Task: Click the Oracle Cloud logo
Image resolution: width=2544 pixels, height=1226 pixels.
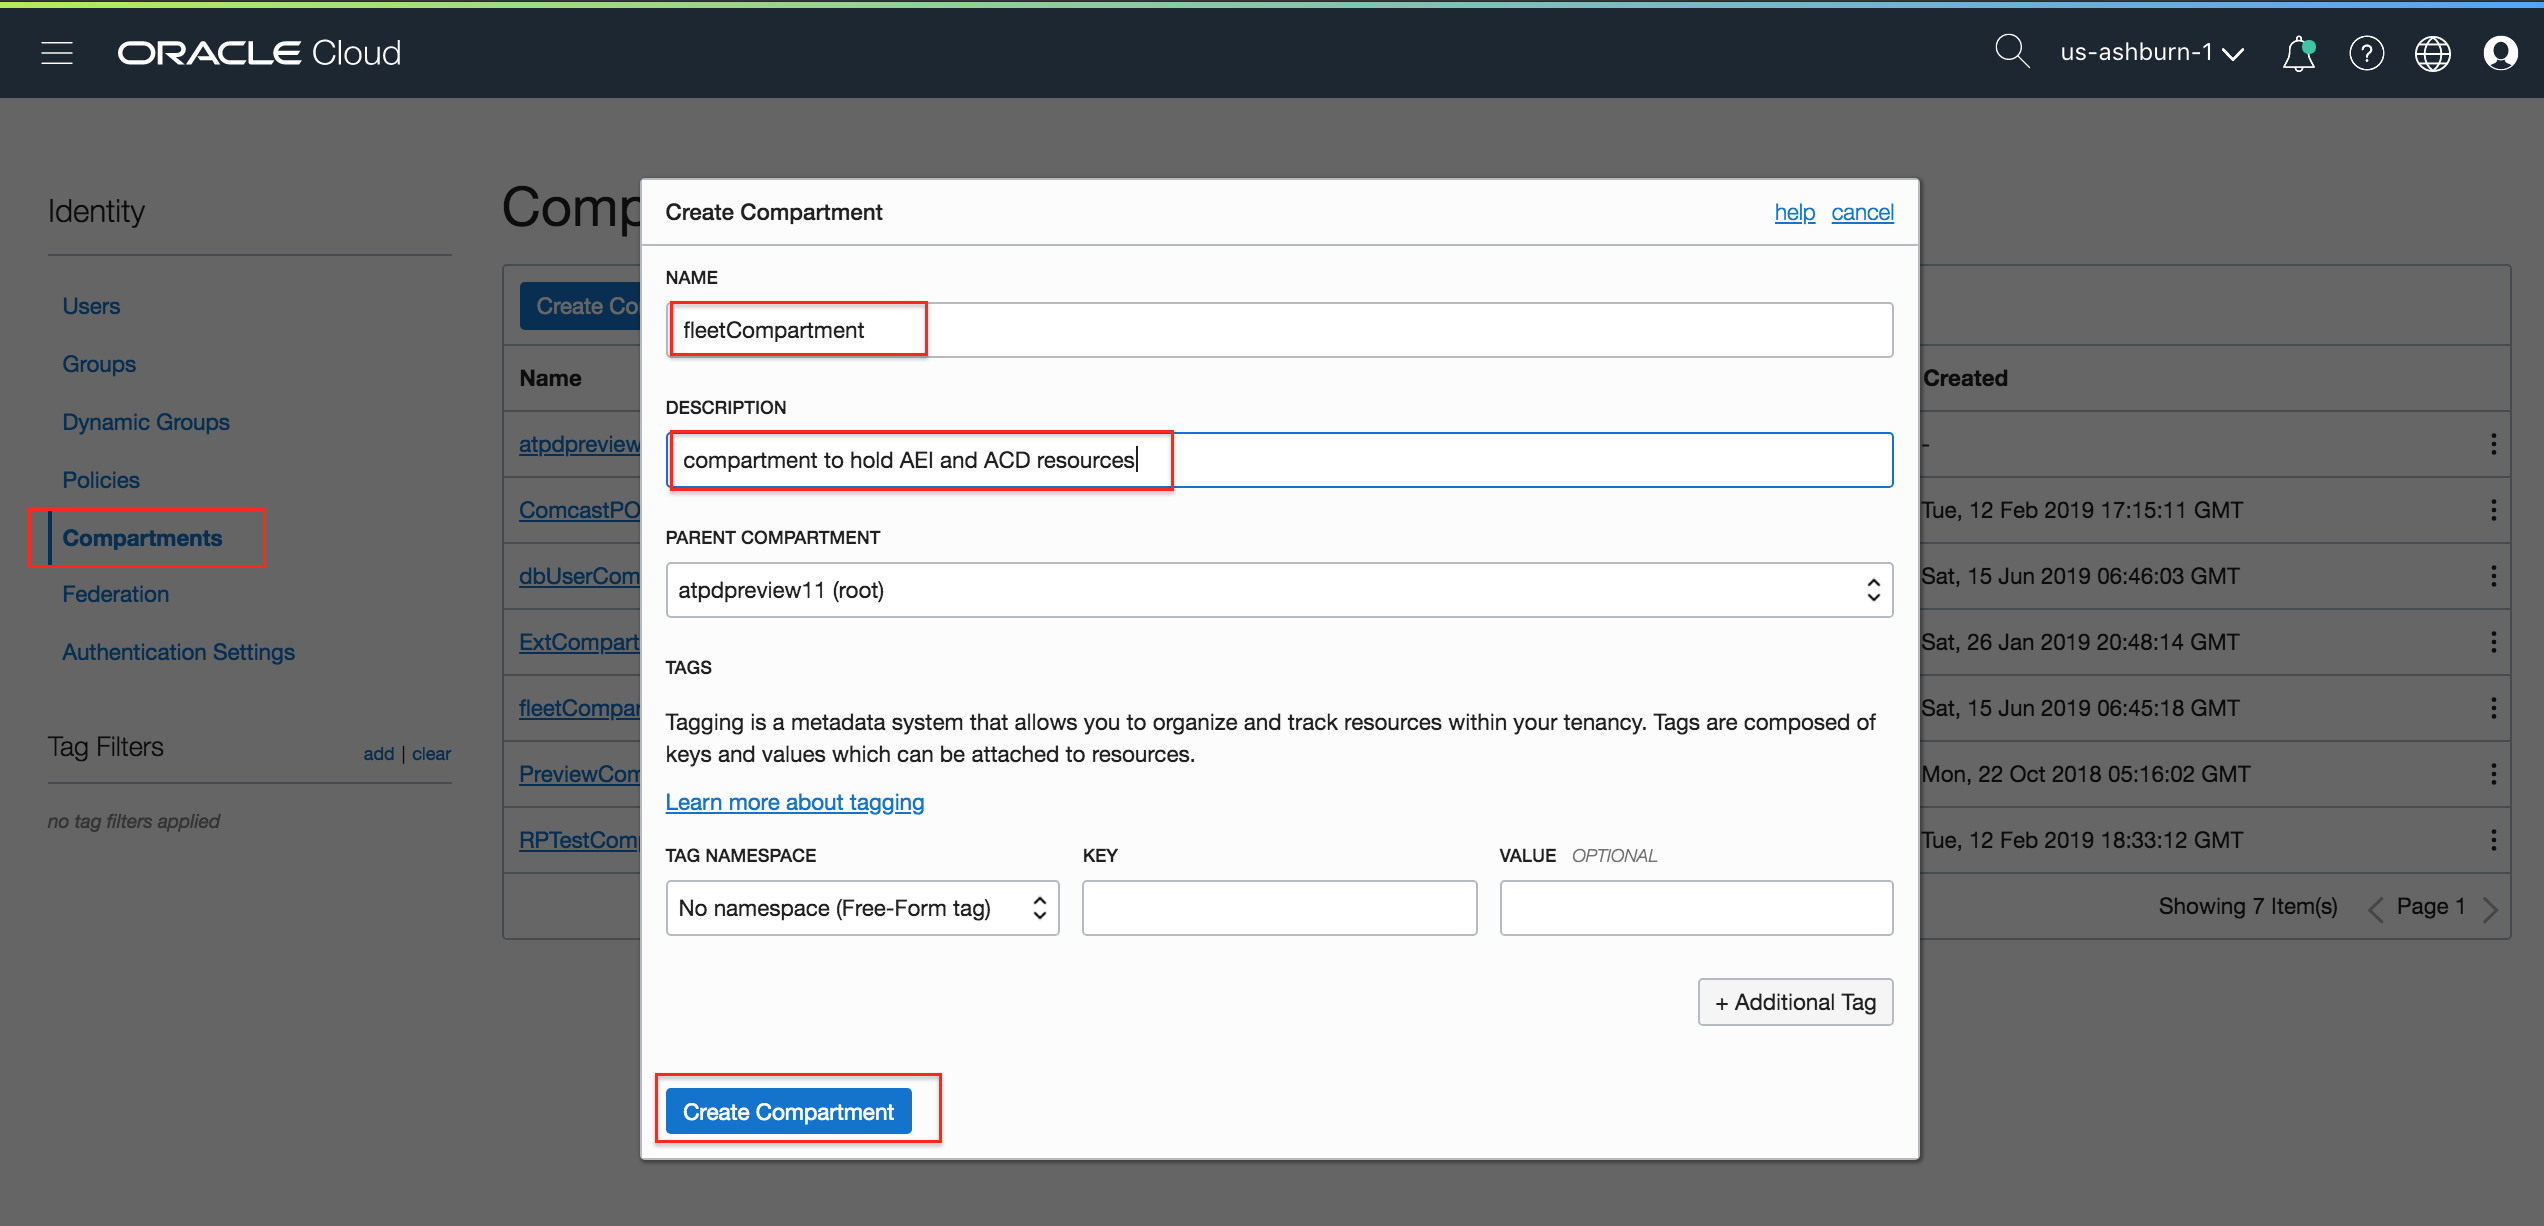Action: pyautogui.click(x=259, y=53)
